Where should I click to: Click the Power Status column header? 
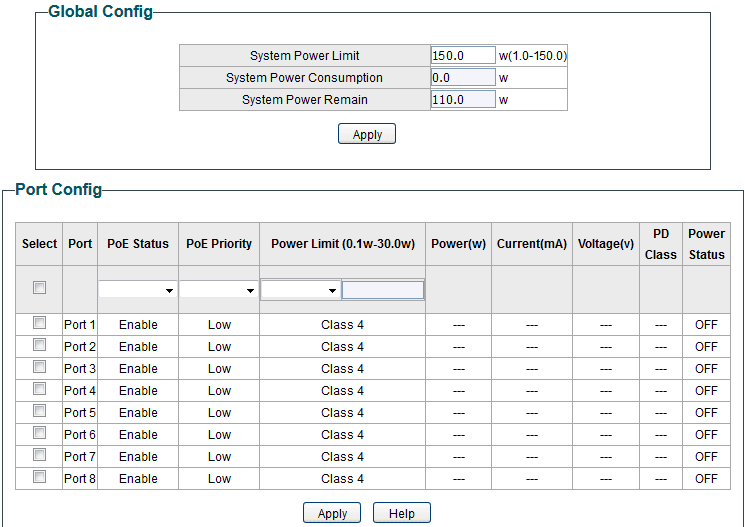click(x=707, y=244)
